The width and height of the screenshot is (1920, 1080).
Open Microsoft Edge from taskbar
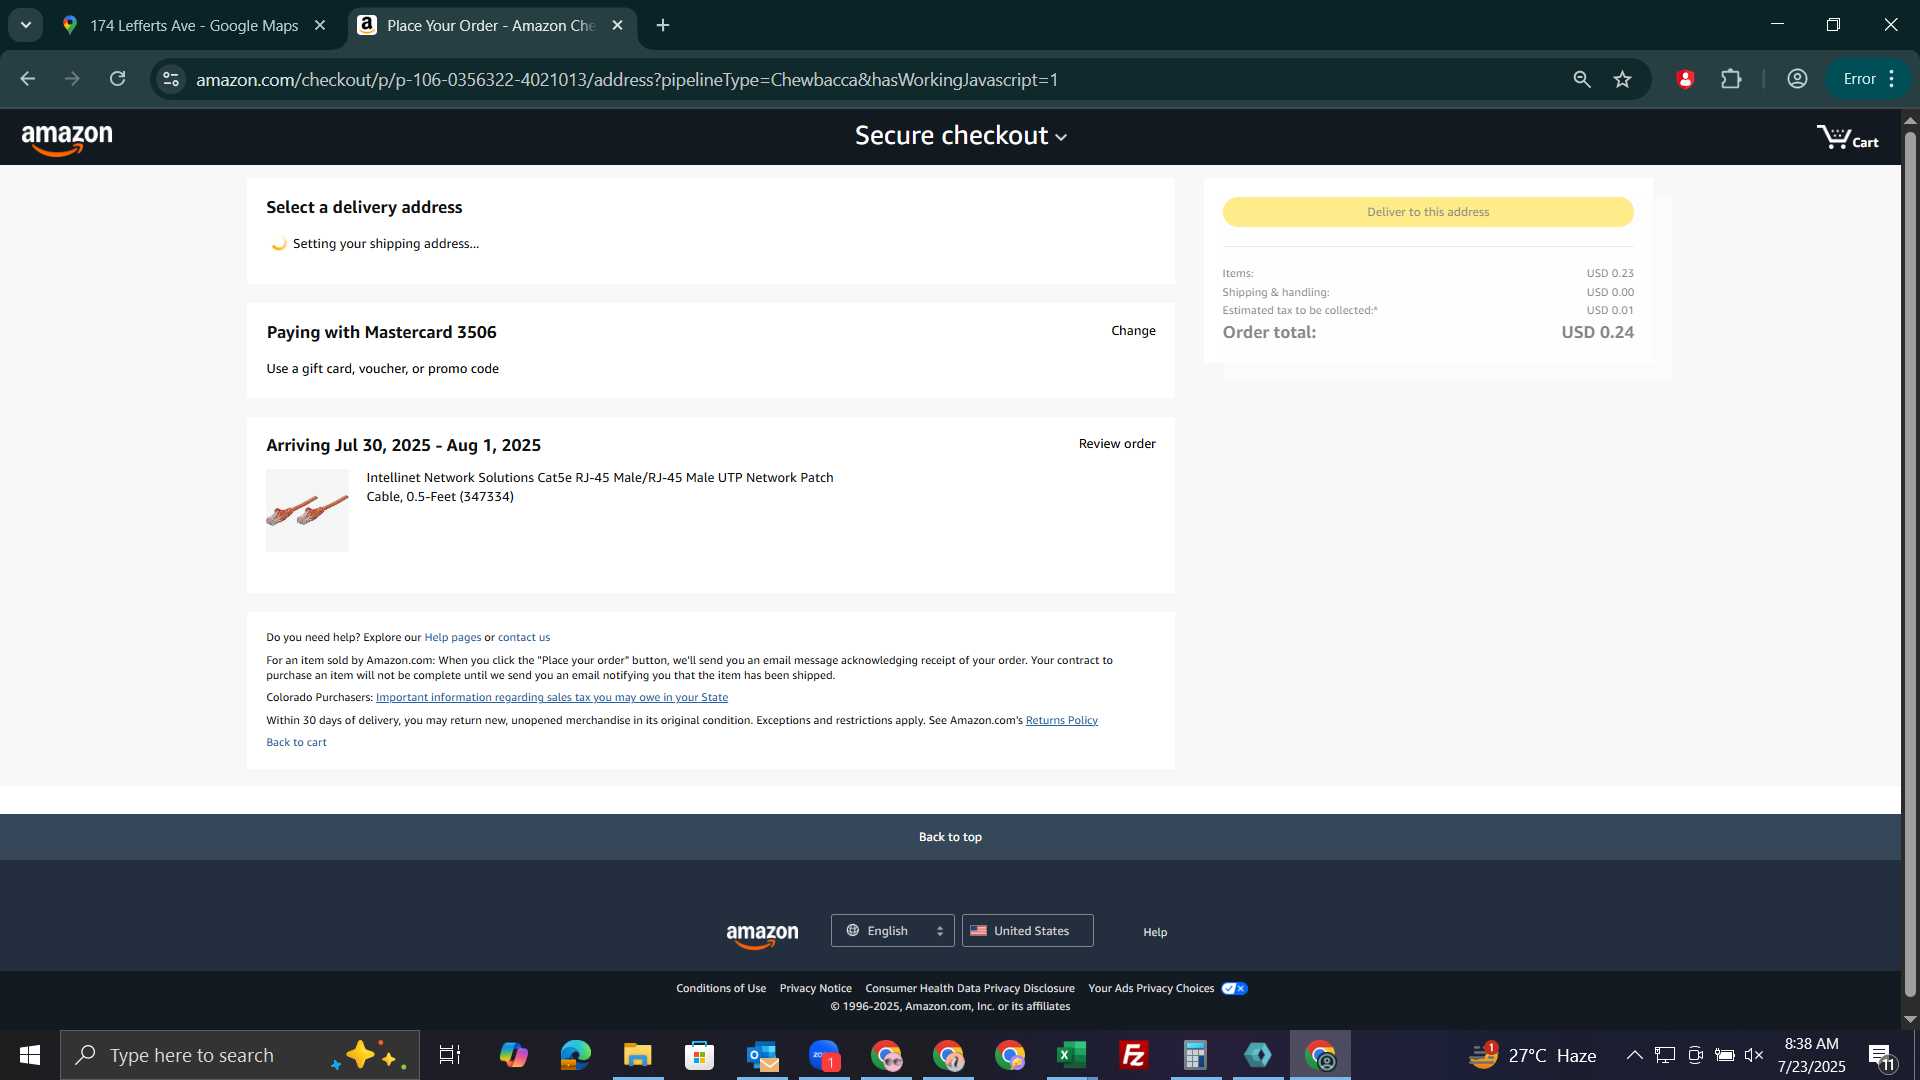[x=575, y=1055]
